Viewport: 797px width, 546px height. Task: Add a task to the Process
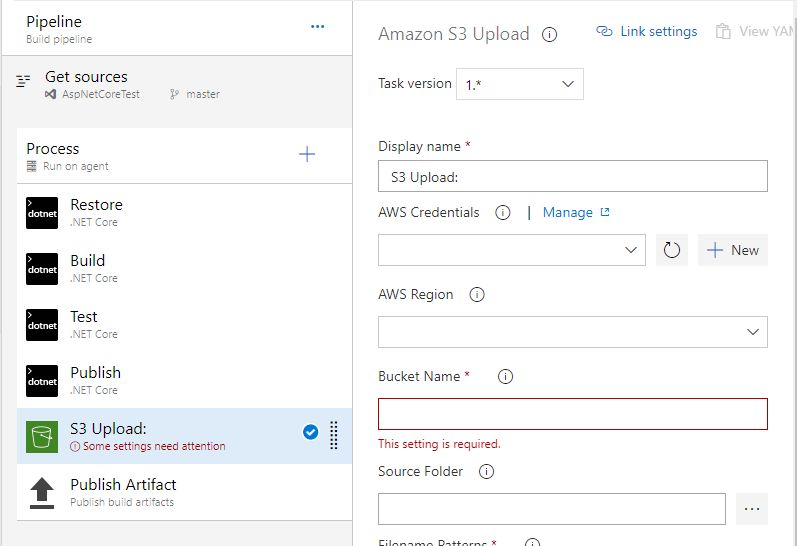point(307,154)
